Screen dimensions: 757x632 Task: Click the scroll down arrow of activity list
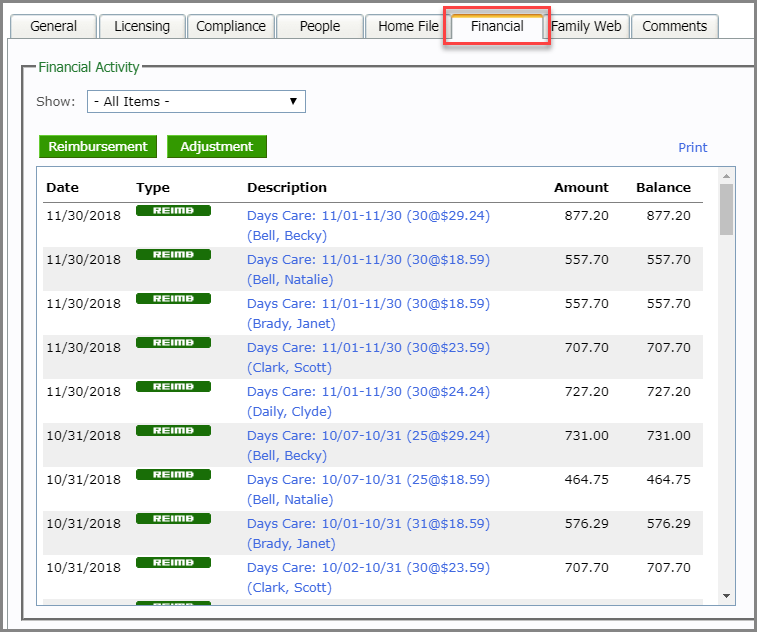click(x=726, y=596)
